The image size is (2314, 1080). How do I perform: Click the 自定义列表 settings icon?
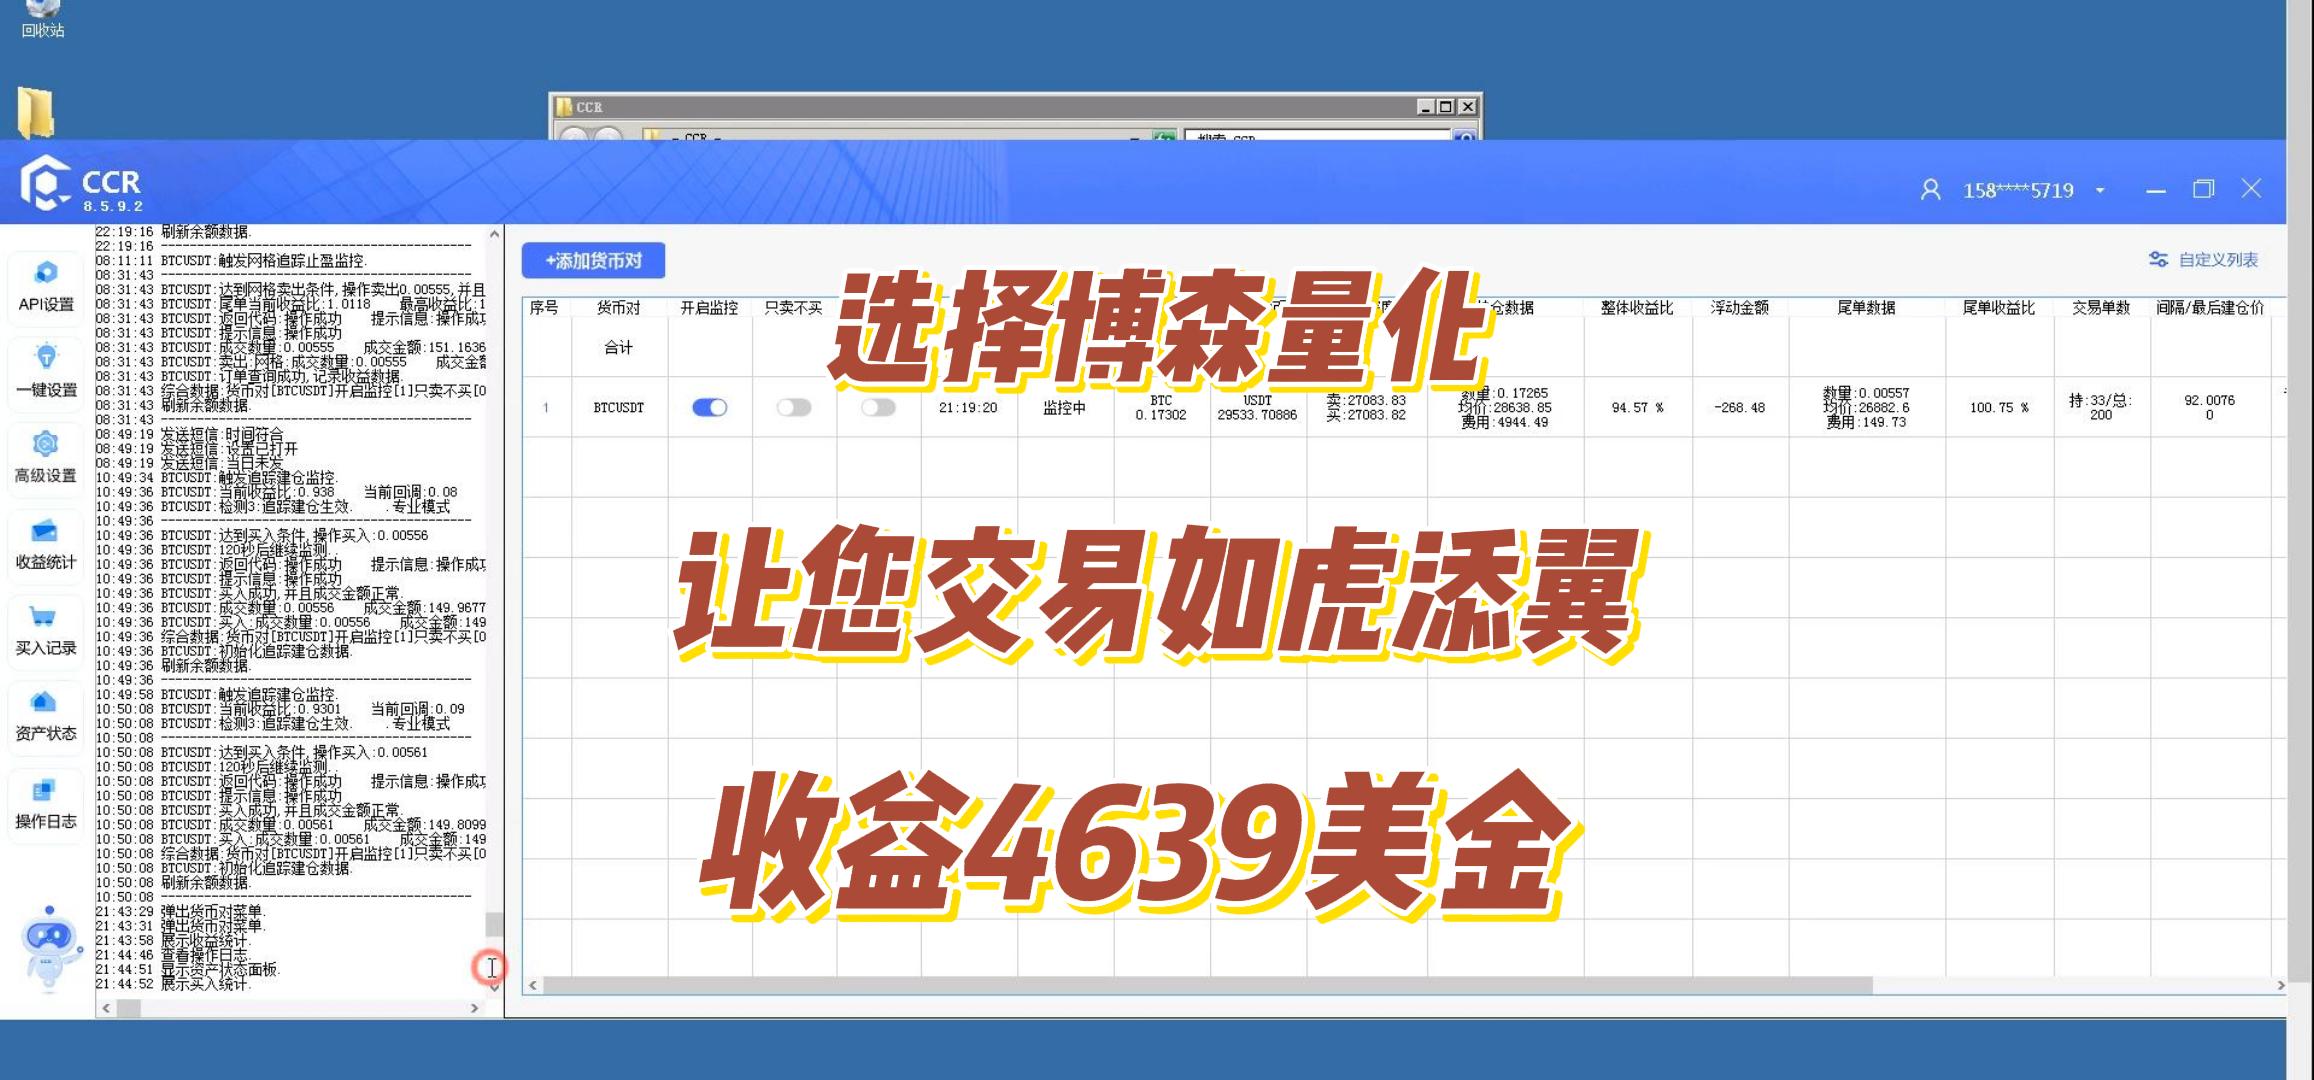tap(2159, 259)
